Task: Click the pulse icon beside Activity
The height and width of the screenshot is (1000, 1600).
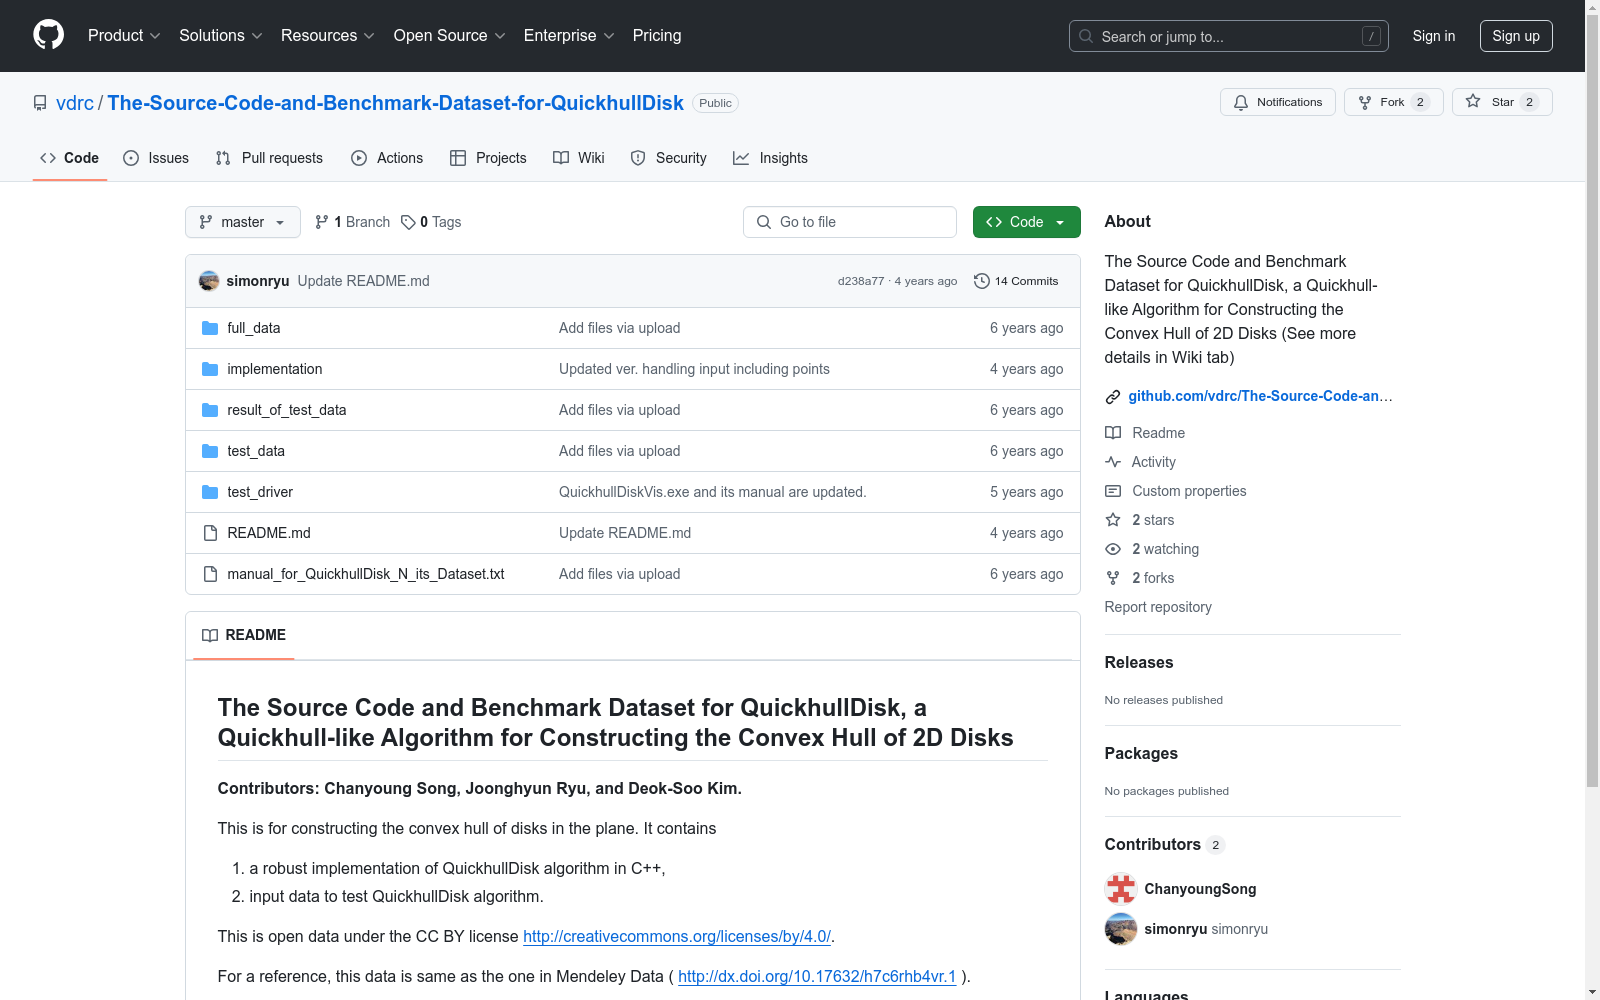Action: pos(1113,462)
